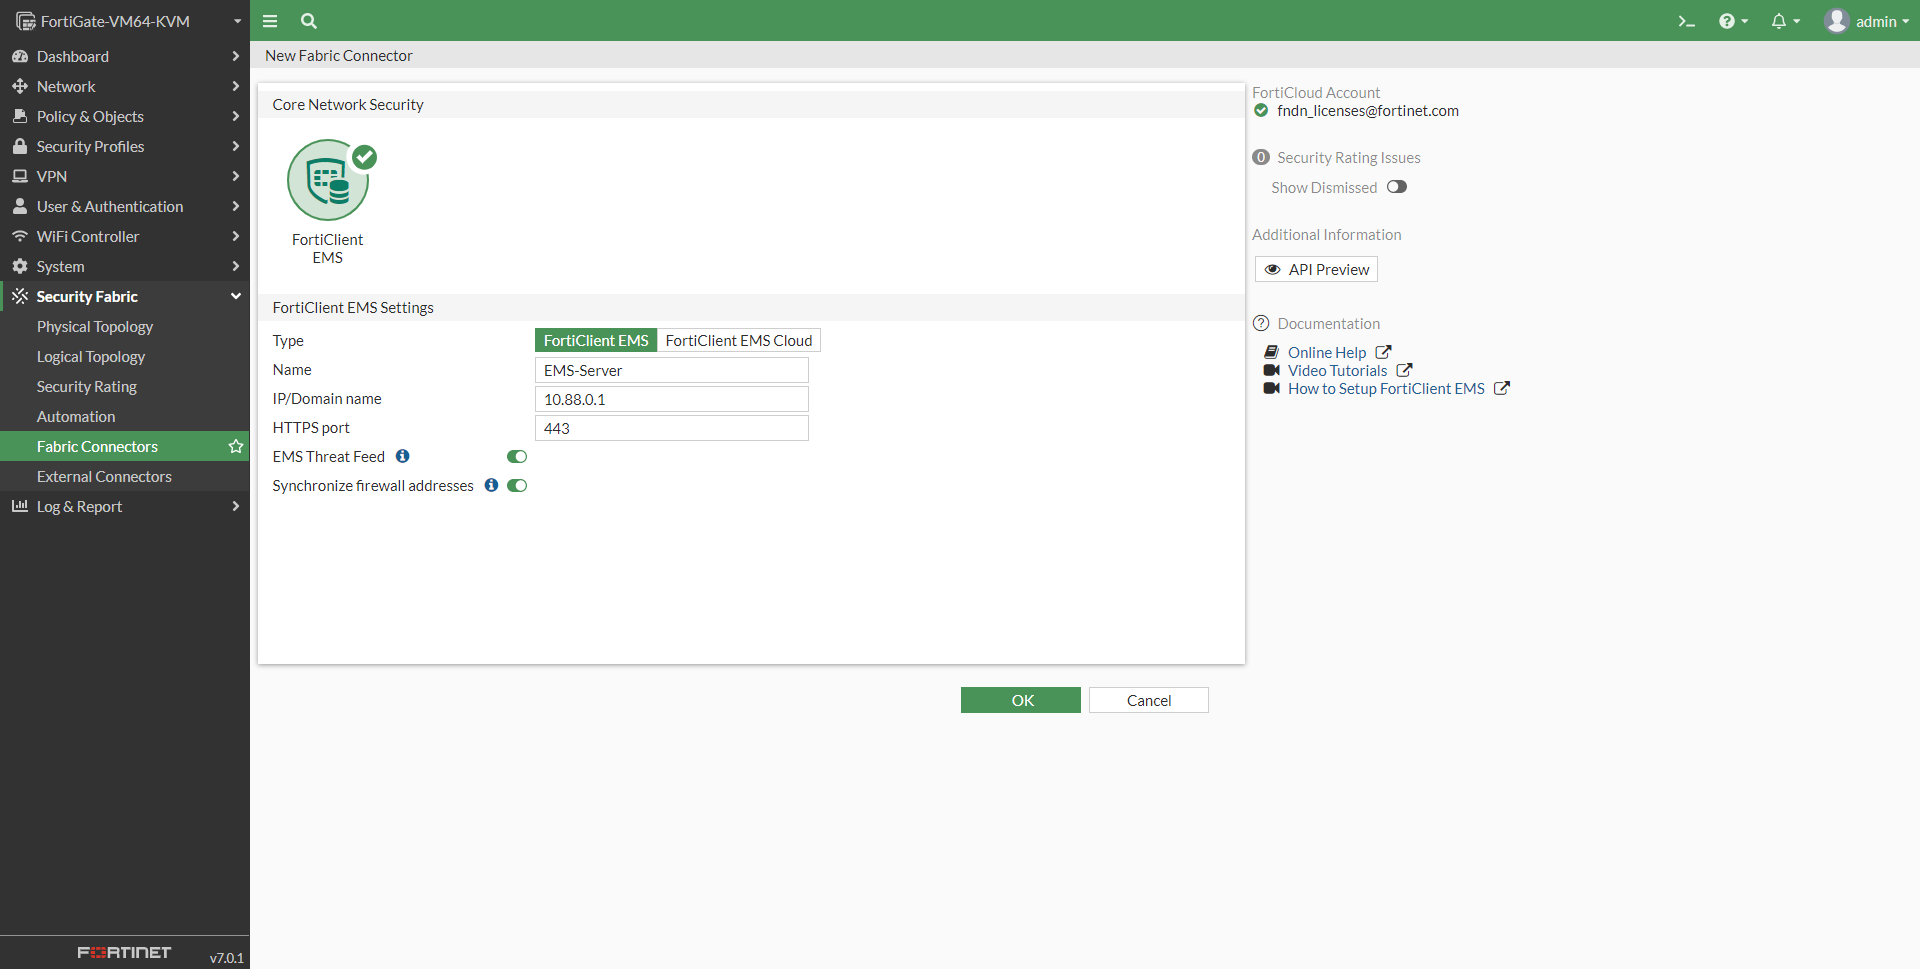Open the notifications bell
1920x969 pixels.
coord(1780,21)
